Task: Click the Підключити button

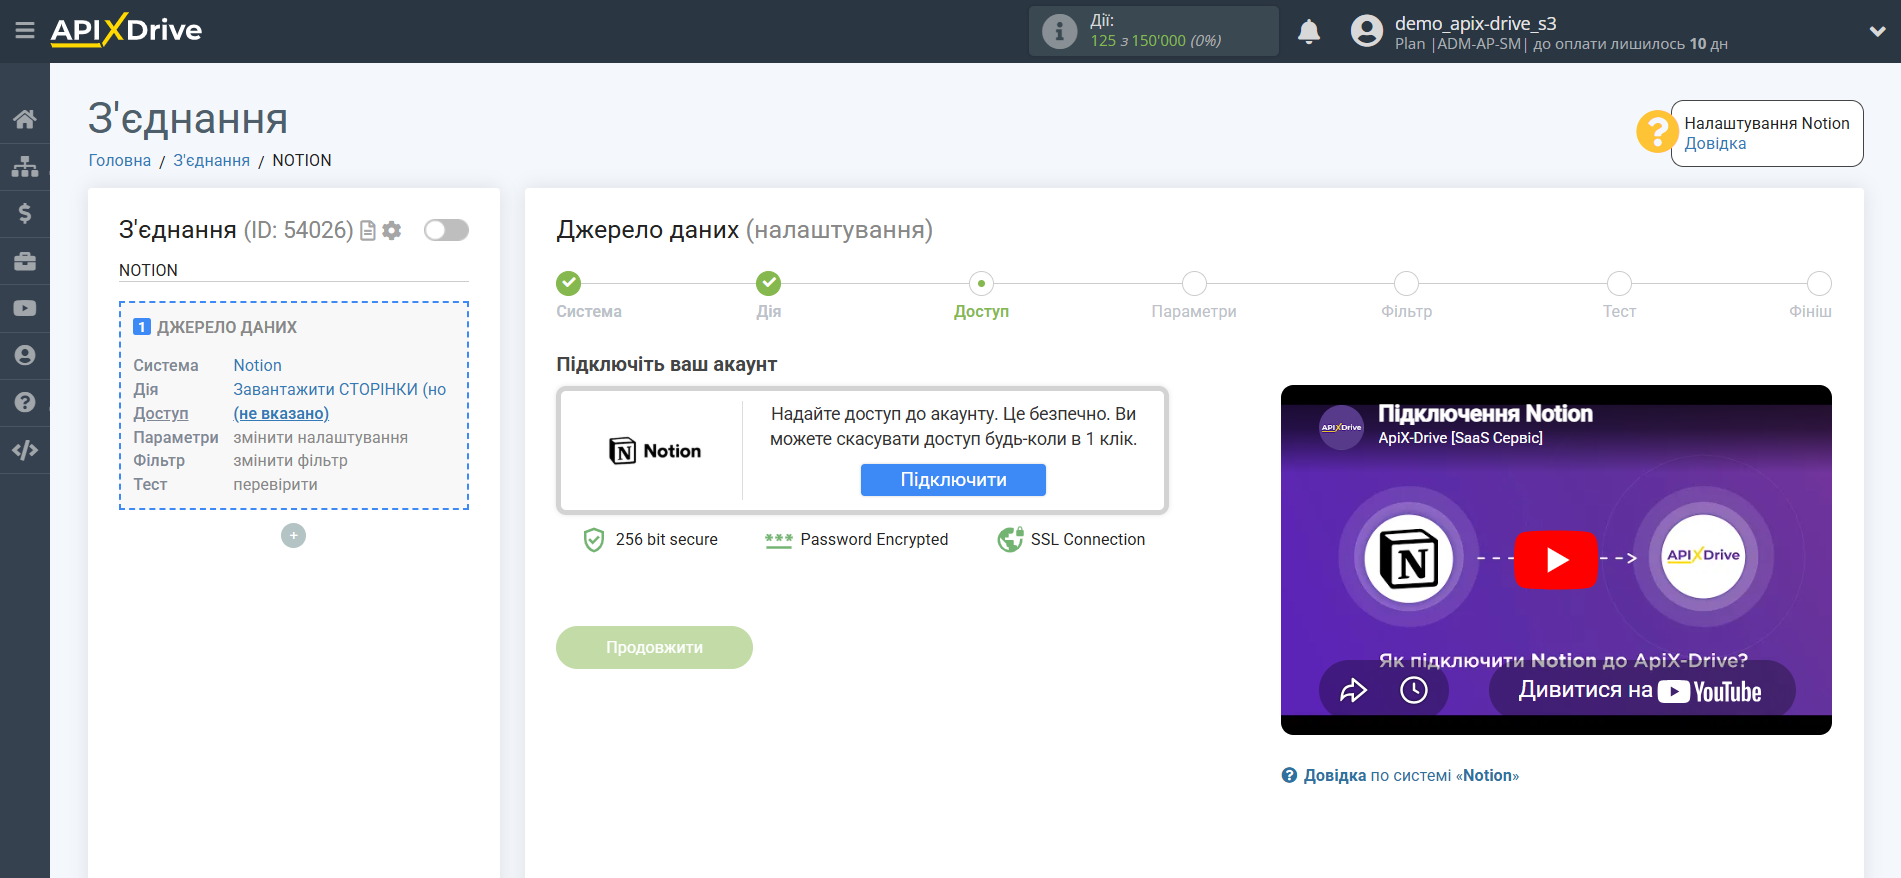Action: (x=953, y=480)
